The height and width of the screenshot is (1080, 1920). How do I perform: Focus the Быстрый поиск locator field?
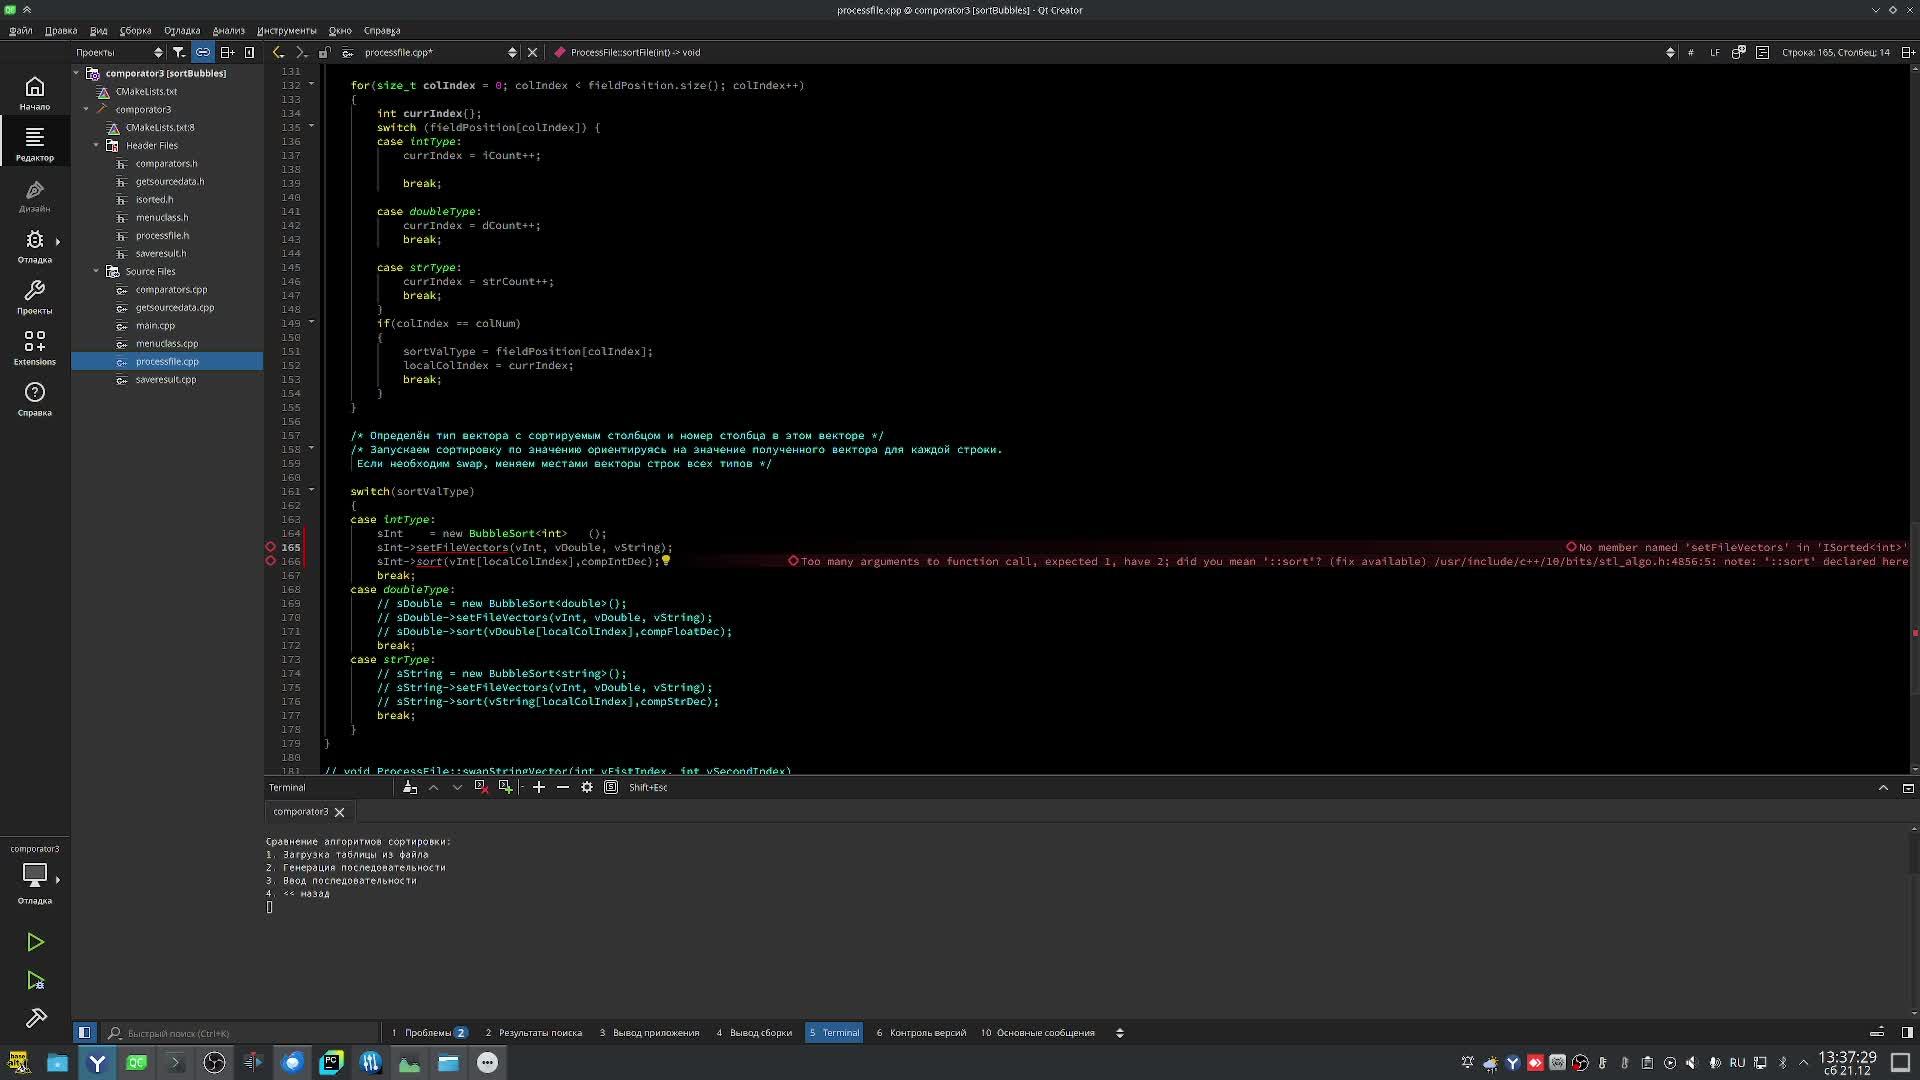pos(242,1033)
